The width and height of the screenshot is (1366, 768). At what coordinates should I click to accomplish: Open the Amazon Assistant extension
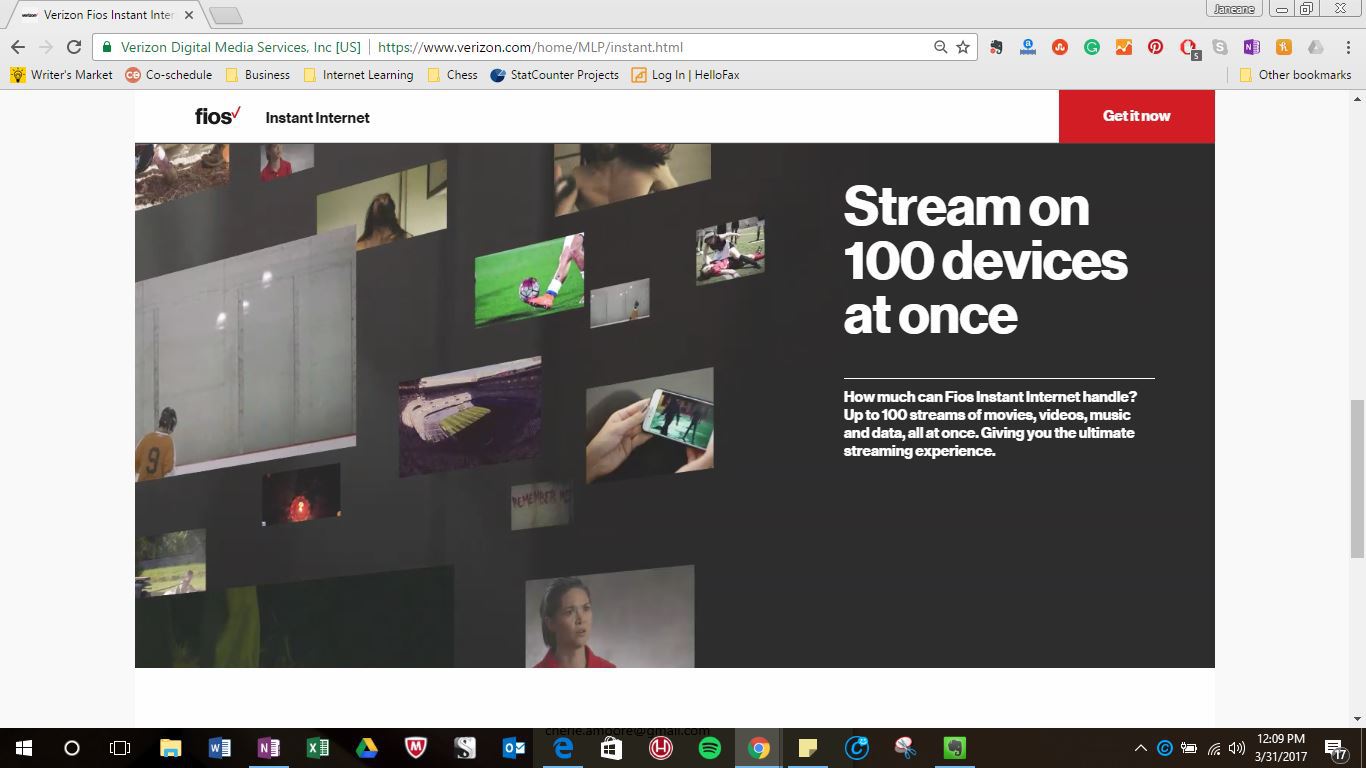point(1028,47)
